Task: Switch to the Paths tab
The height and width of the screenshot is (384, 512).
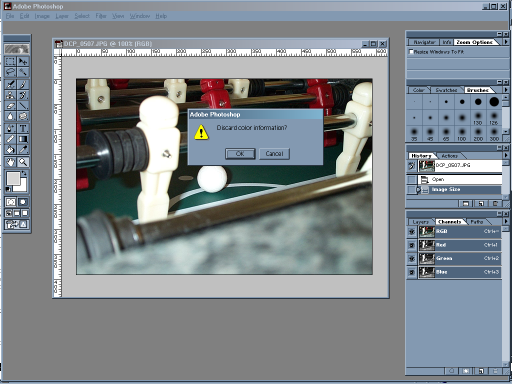Action: 477,222
